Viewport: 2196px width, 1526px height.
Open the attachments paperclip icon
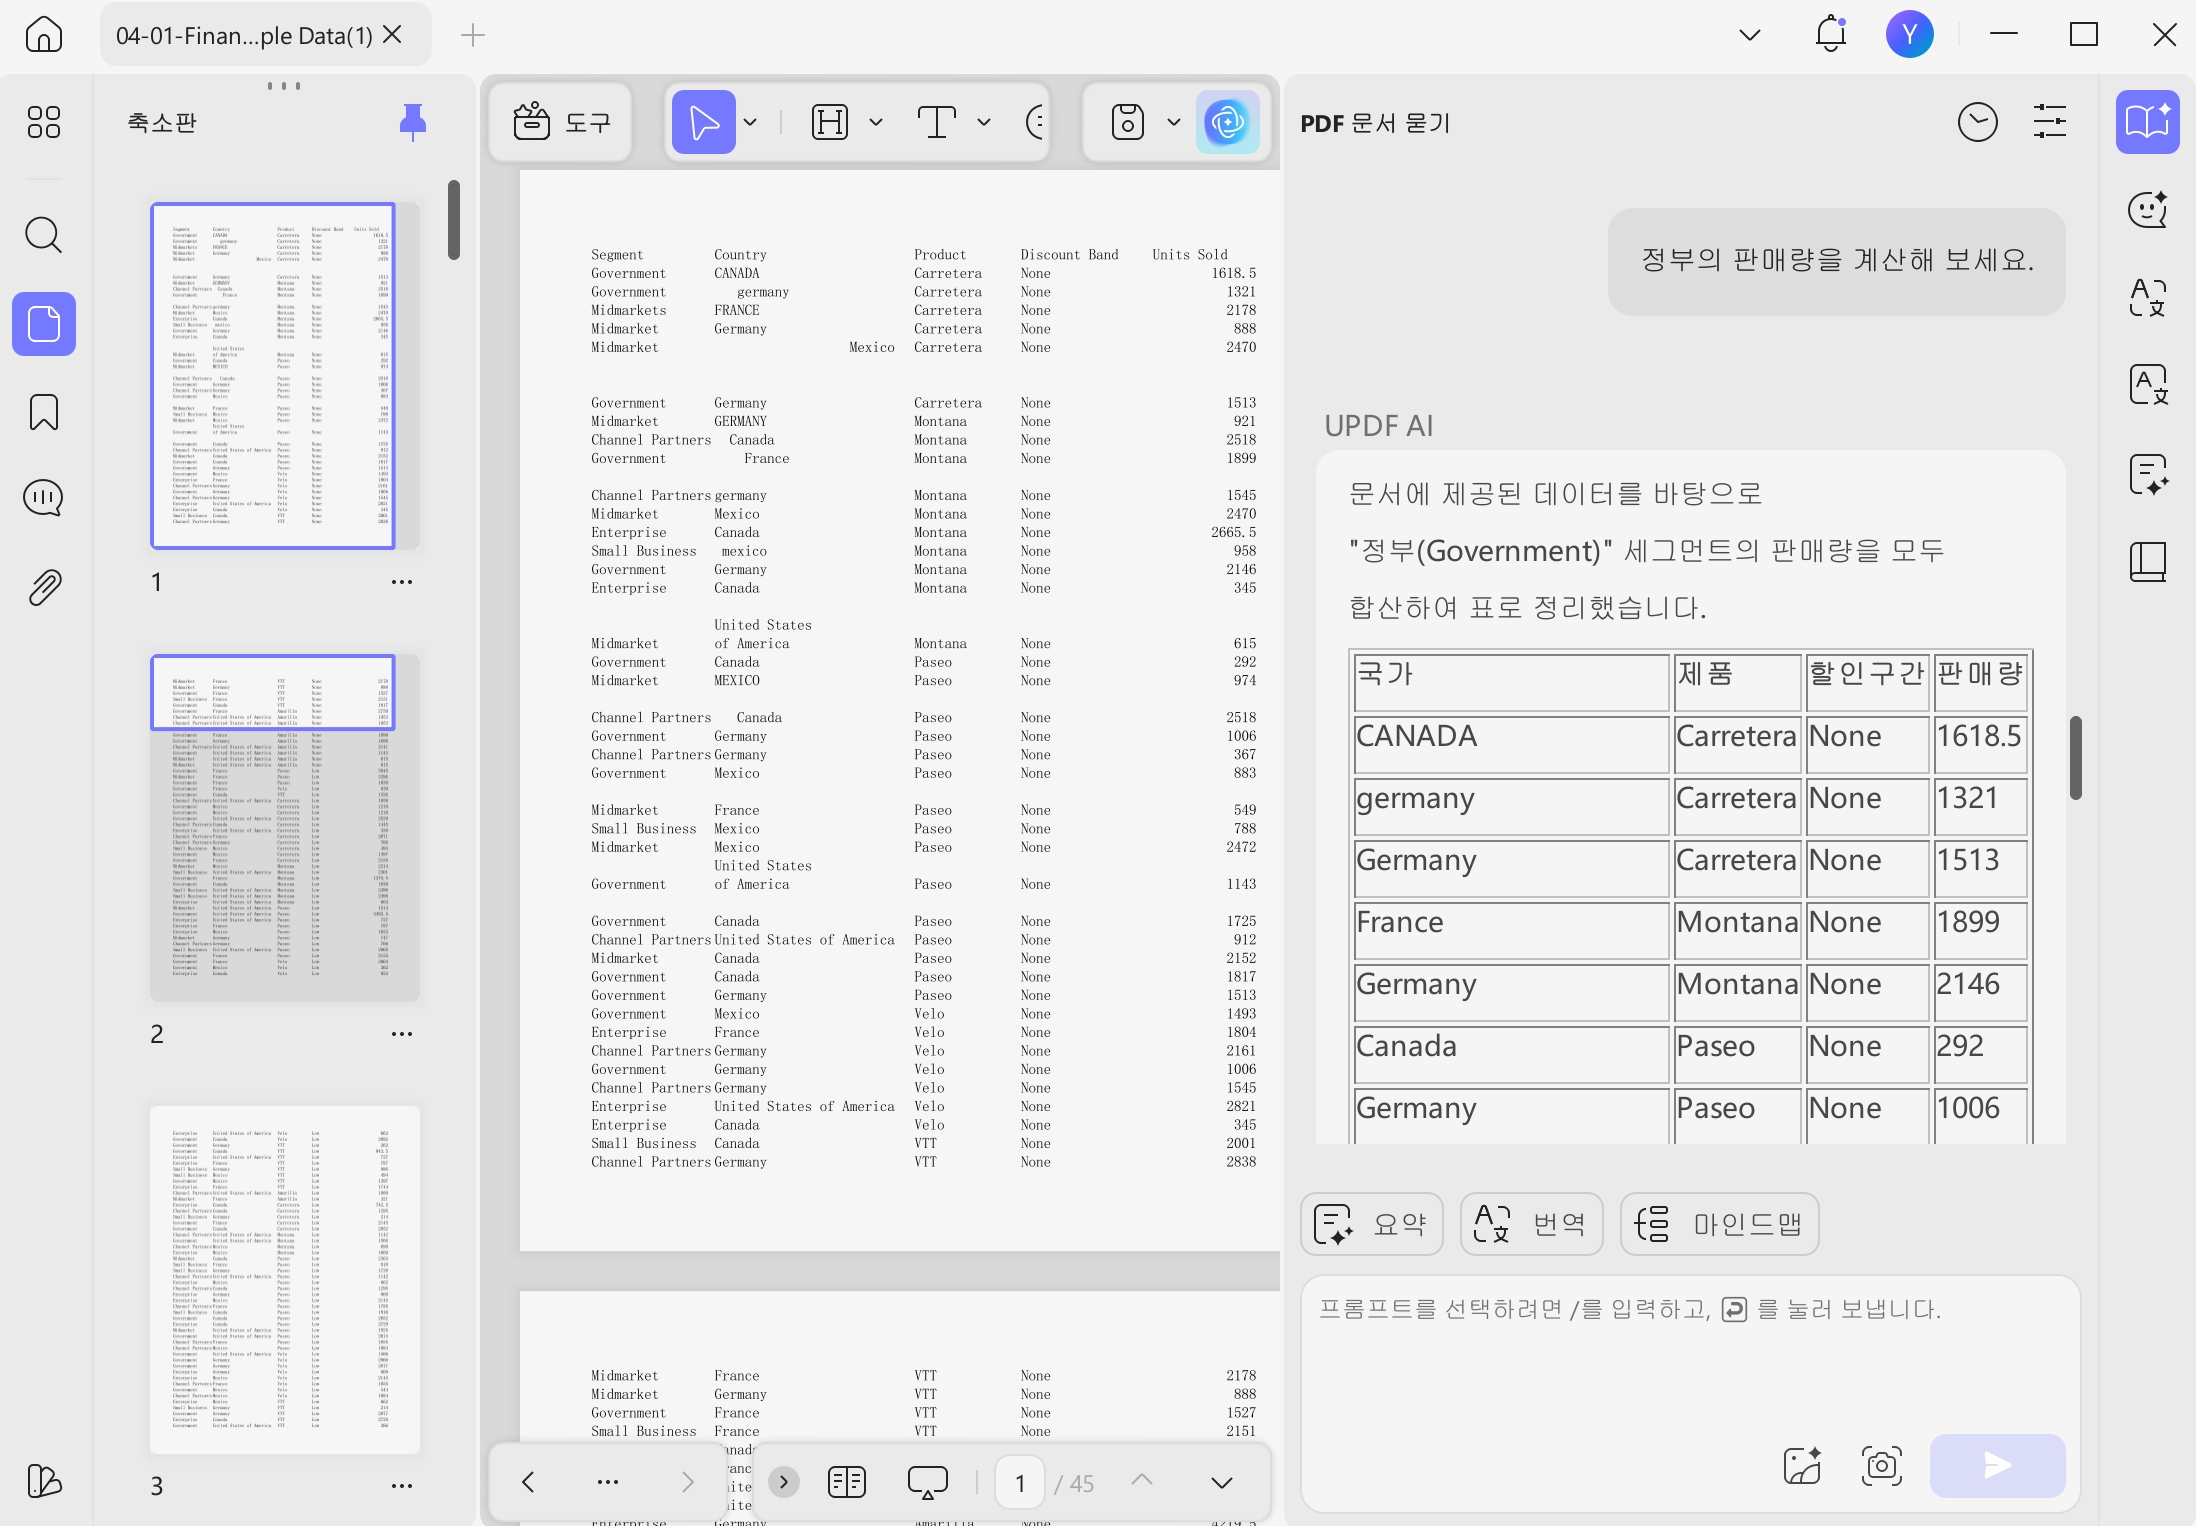[43, 587]
